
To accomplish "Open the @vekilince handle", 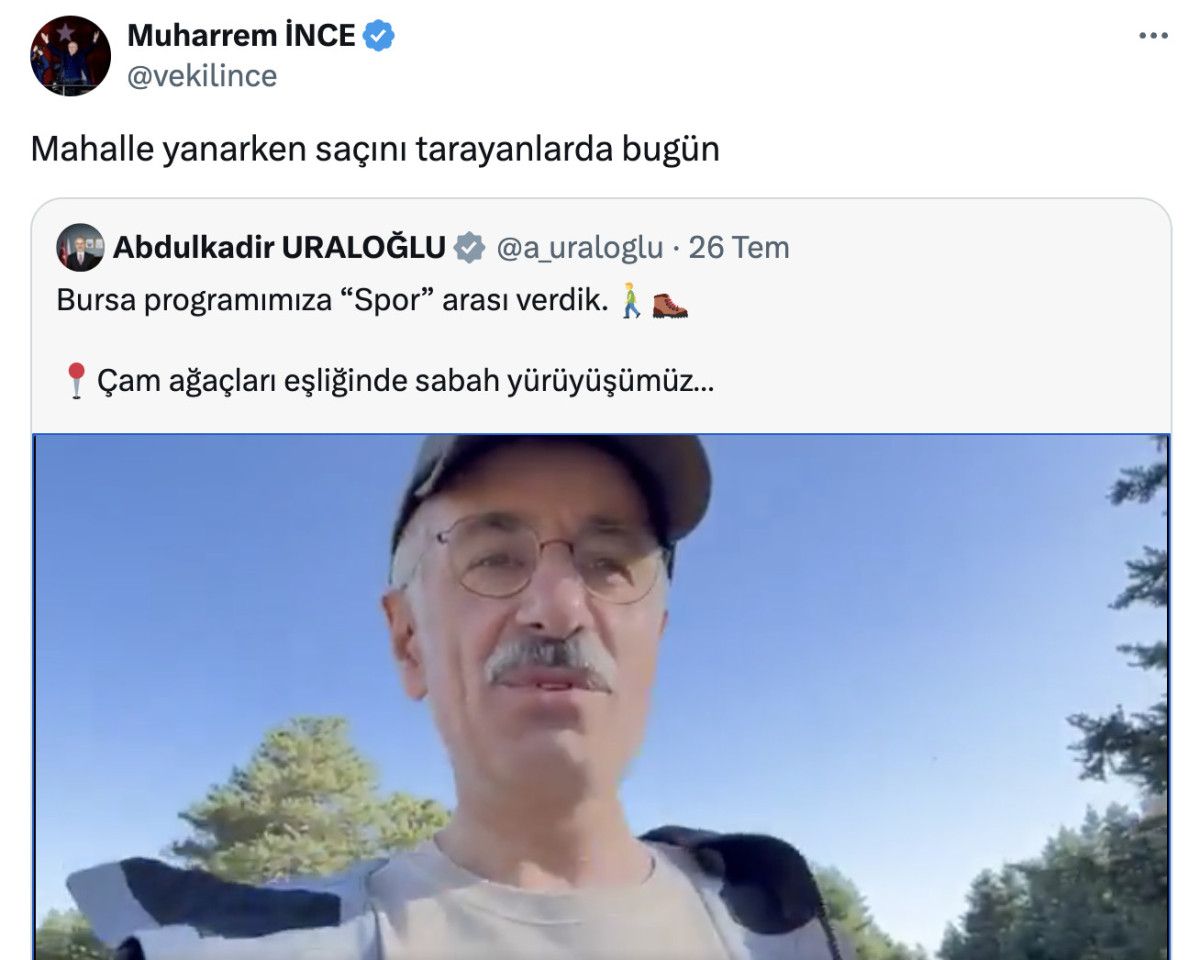I will click(202, 76).
